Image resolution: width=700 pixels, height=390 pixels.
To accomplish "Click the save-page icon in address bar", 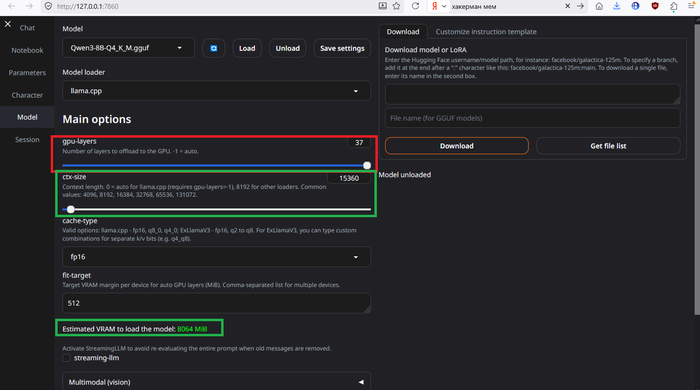I will pyautogui.click(x=383, y=6).
